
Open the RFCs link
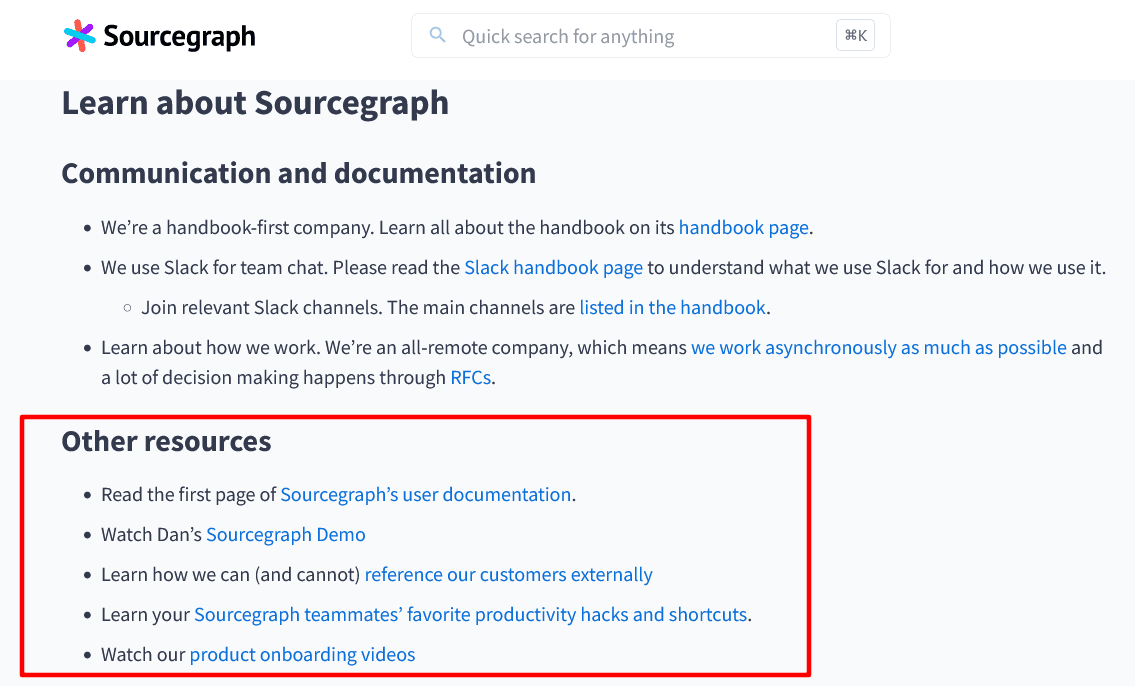[470, 378]
